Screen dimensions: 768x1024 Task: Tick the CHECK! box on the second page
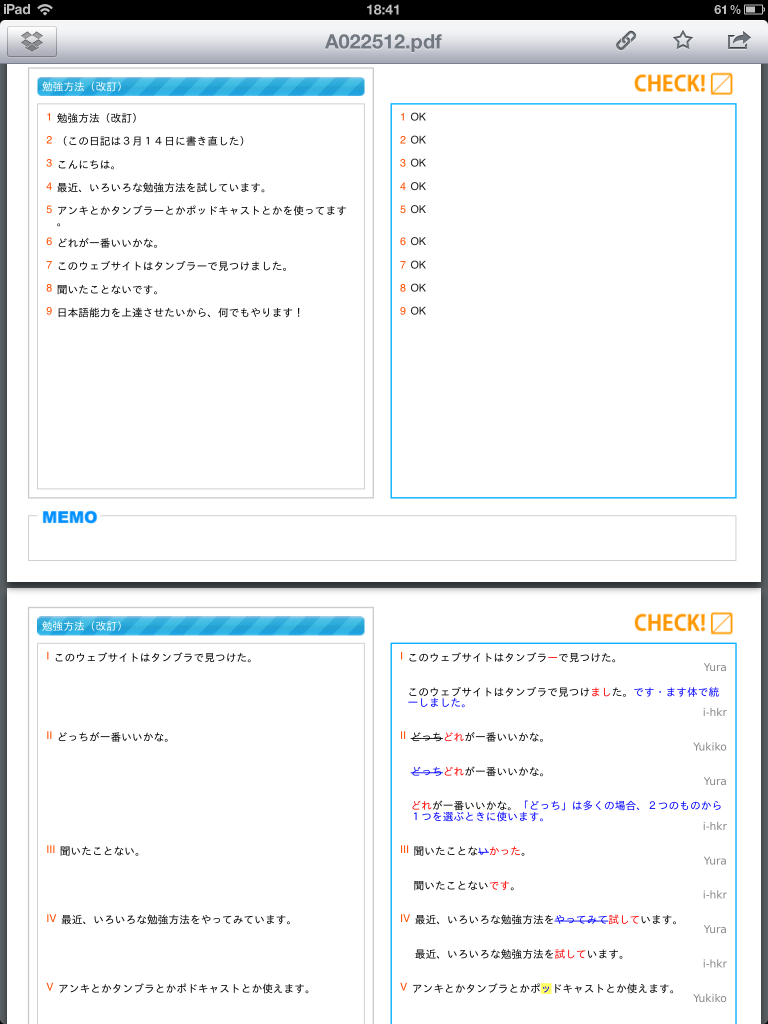[722, 624]
